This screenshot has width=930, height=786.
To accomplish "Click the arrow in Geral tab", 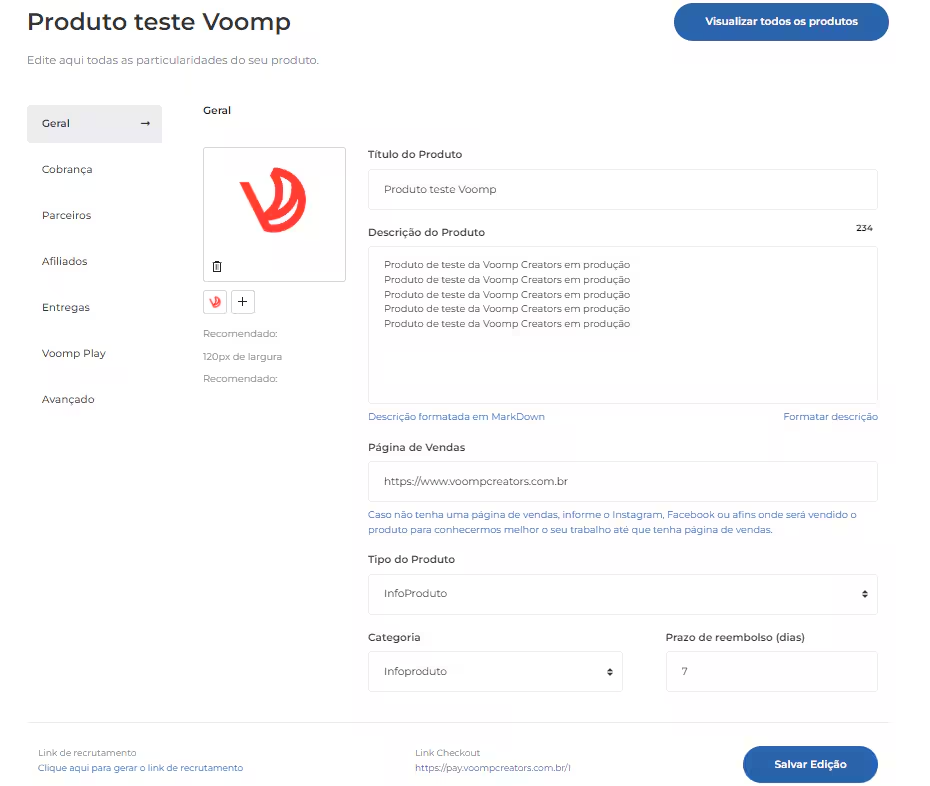I will [x=145, y=123].
